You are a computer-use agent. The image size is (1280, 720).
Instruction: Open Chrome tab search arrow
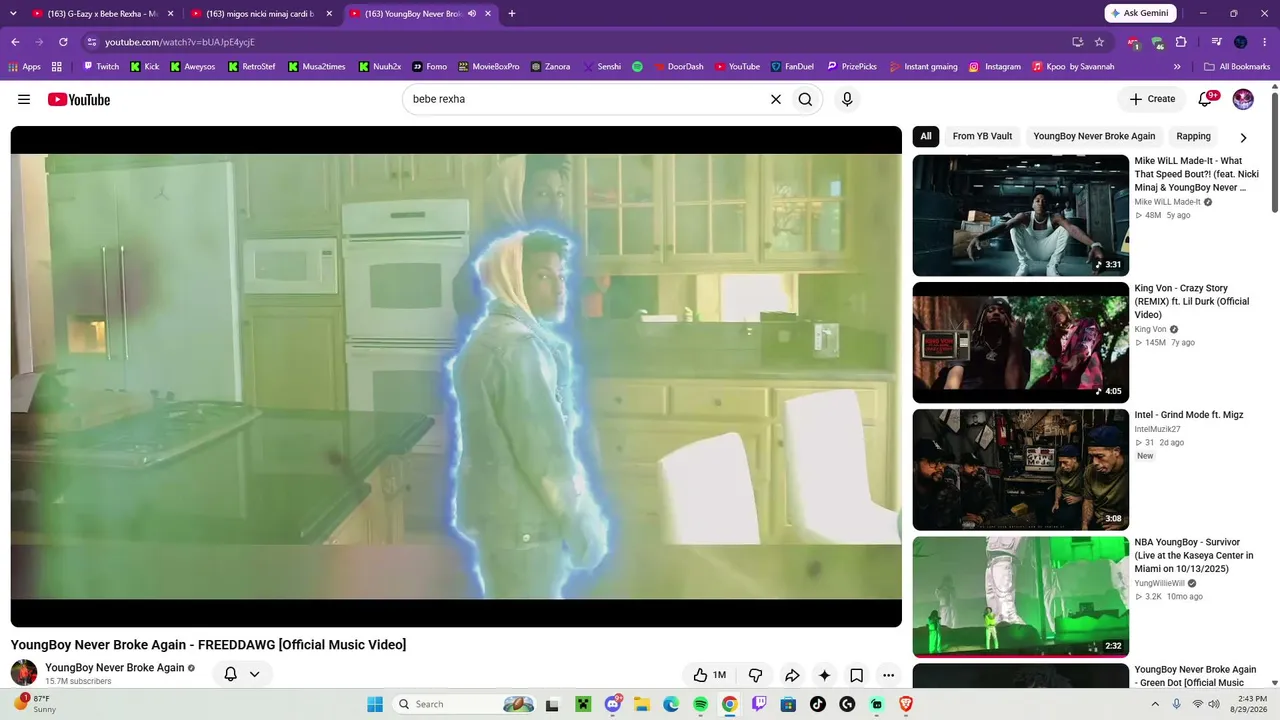[x=15, y=14]
